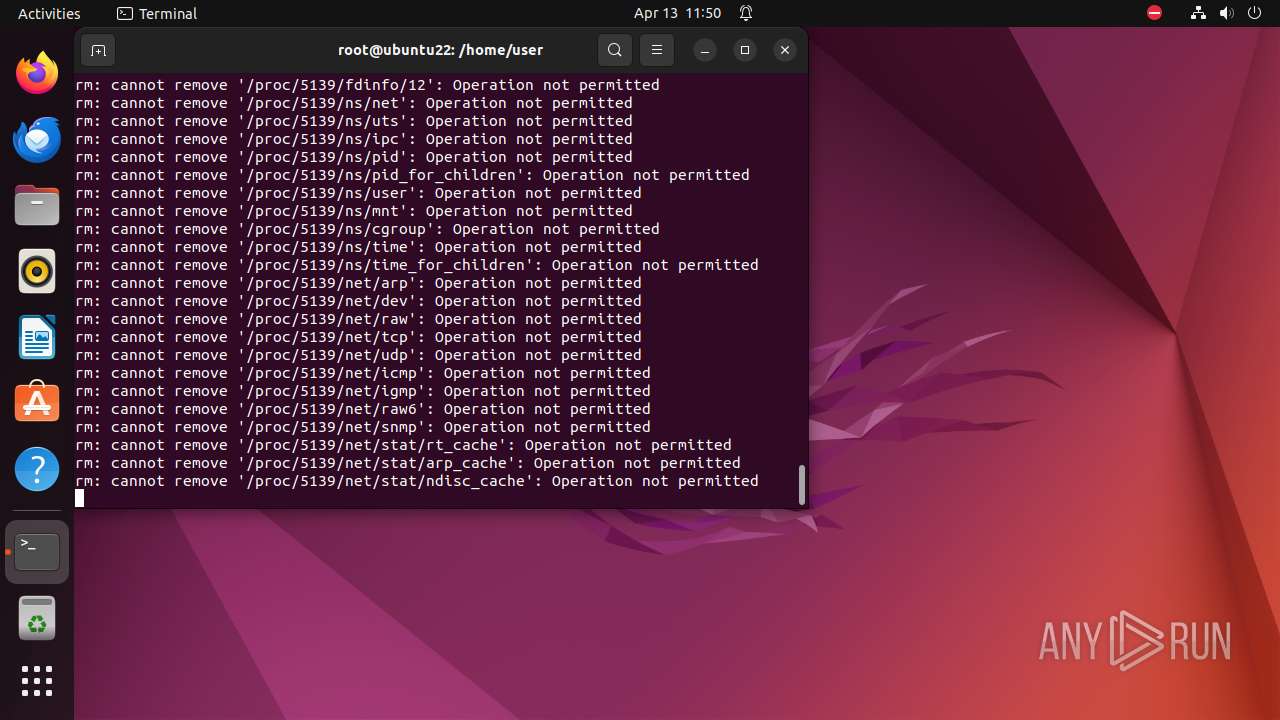Click the line with '/proc/5139/ns/uts'
Image resolution: width=1280 pixels, height=720 pixels.
pos(354,121)
